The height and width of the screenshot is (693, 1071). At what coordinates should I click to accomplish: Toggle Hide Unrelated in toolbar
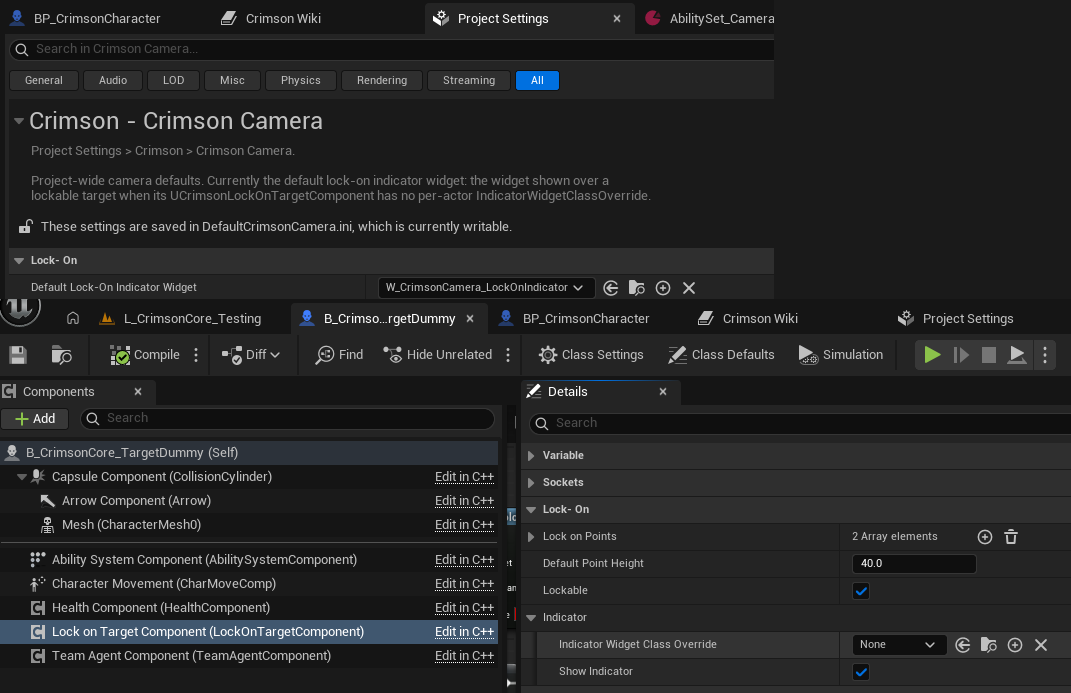point(438,355)
